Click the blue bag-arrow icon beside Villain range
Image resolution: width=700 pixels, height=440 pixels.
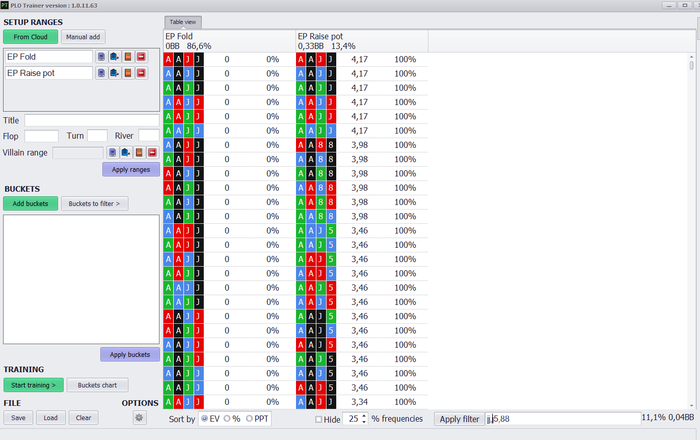click(x=125, y=153)
